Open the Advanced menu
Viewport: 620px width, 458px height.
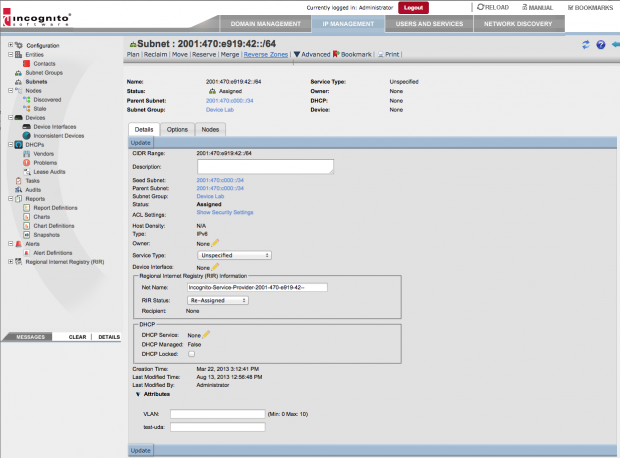(312, 54)
